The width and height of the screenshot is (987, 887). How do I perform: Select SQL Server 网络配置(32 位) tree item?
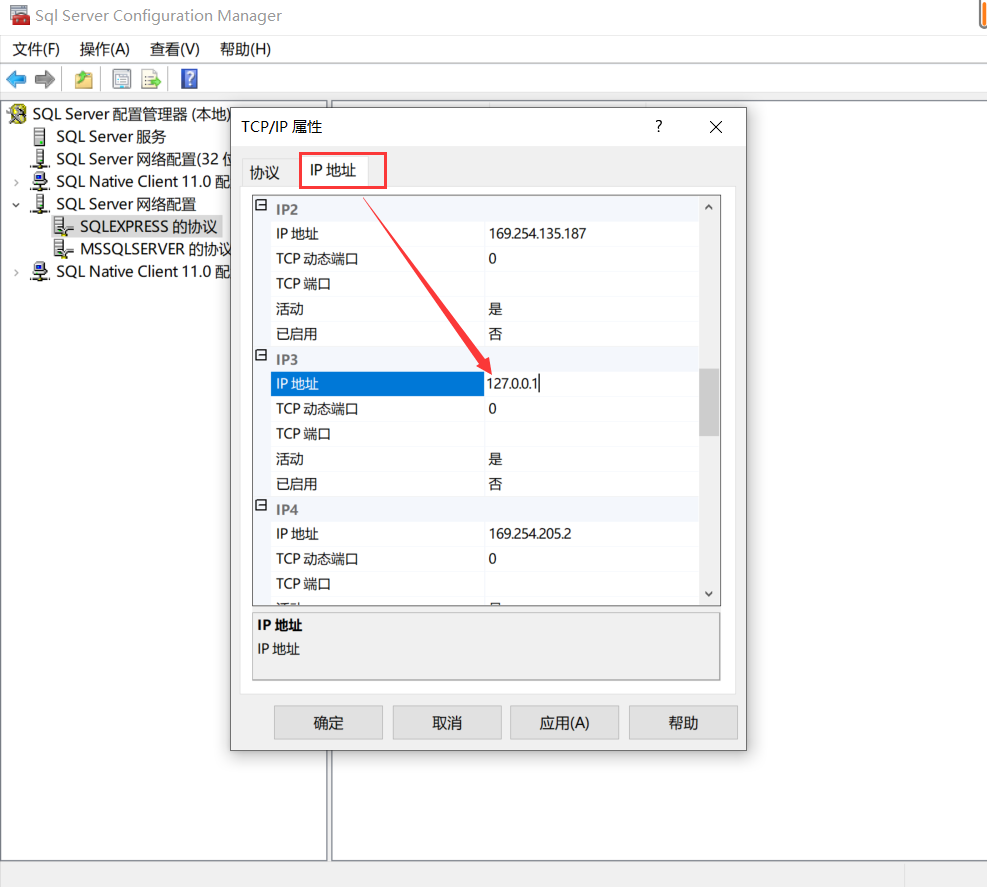click(144, 159)
